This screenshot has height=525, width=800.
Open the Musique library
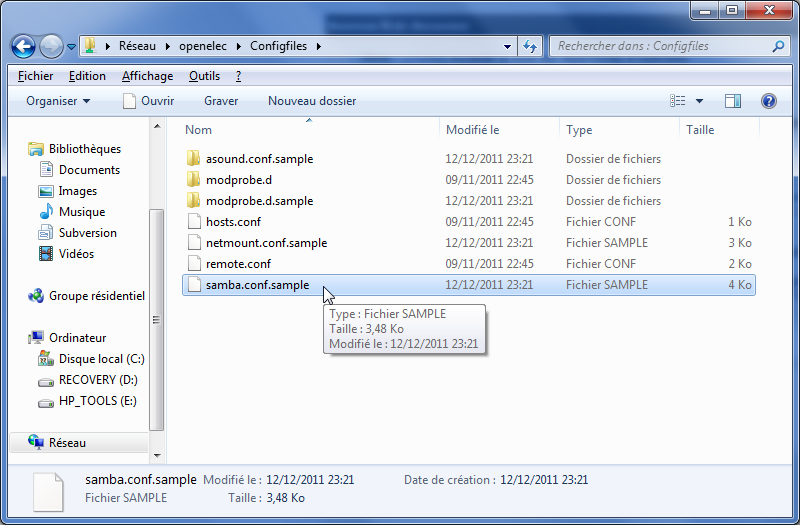point(71,212)
